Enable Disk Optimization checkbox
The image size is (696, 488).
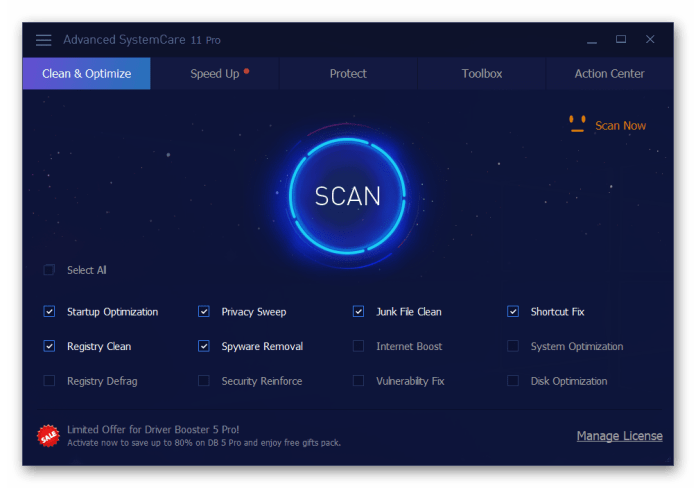513,381
